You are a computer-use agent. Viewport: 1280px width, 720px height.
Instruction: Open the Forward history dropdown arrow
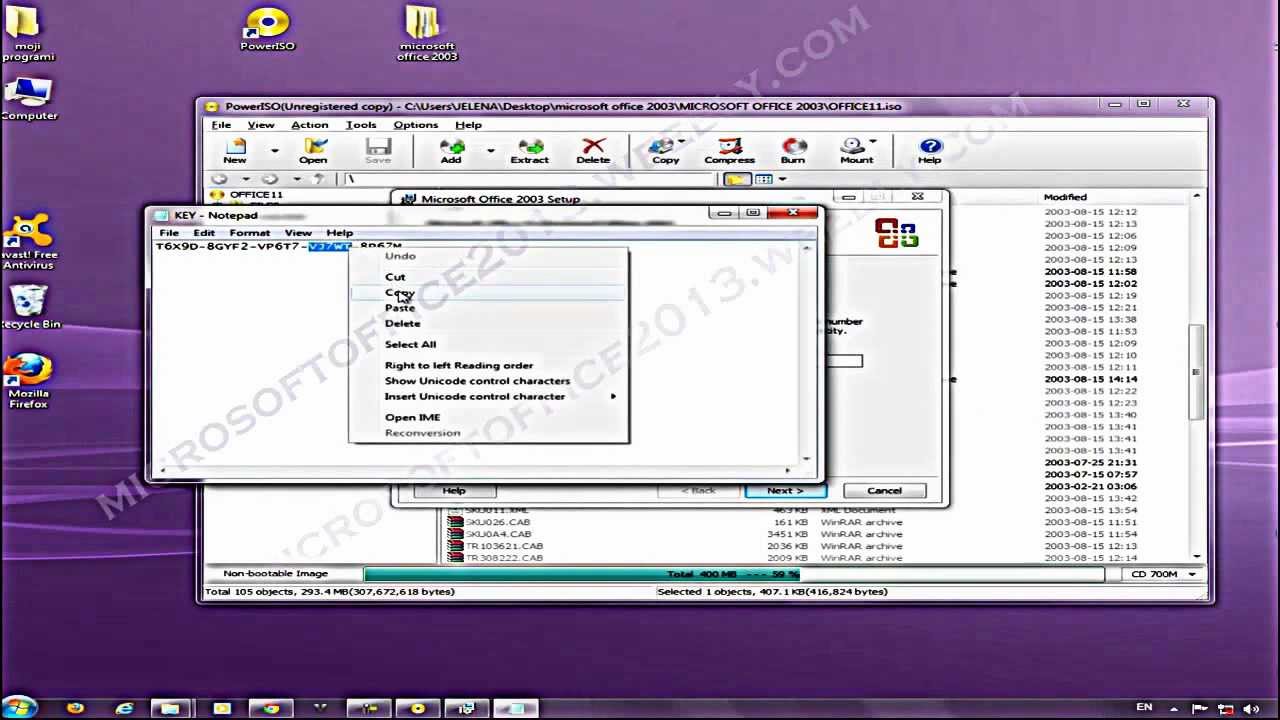click(x=296, y=179)
